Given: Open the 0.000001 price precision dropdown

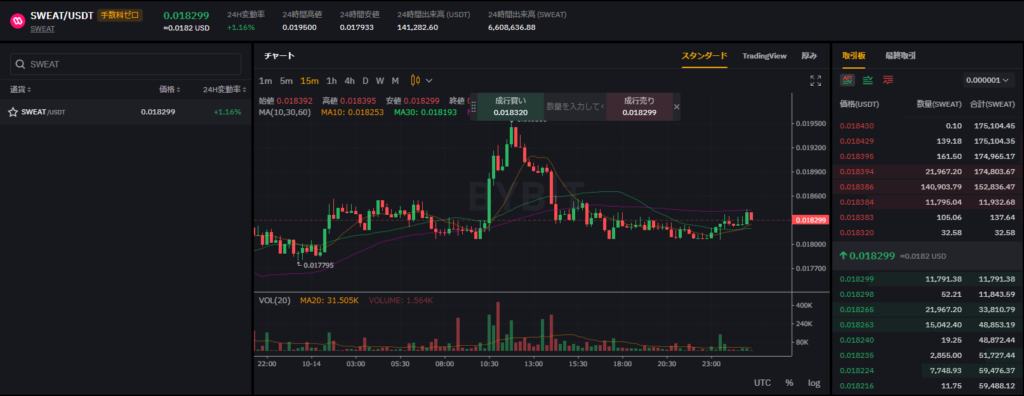Looking at the screenshot, I should [989, 80].
